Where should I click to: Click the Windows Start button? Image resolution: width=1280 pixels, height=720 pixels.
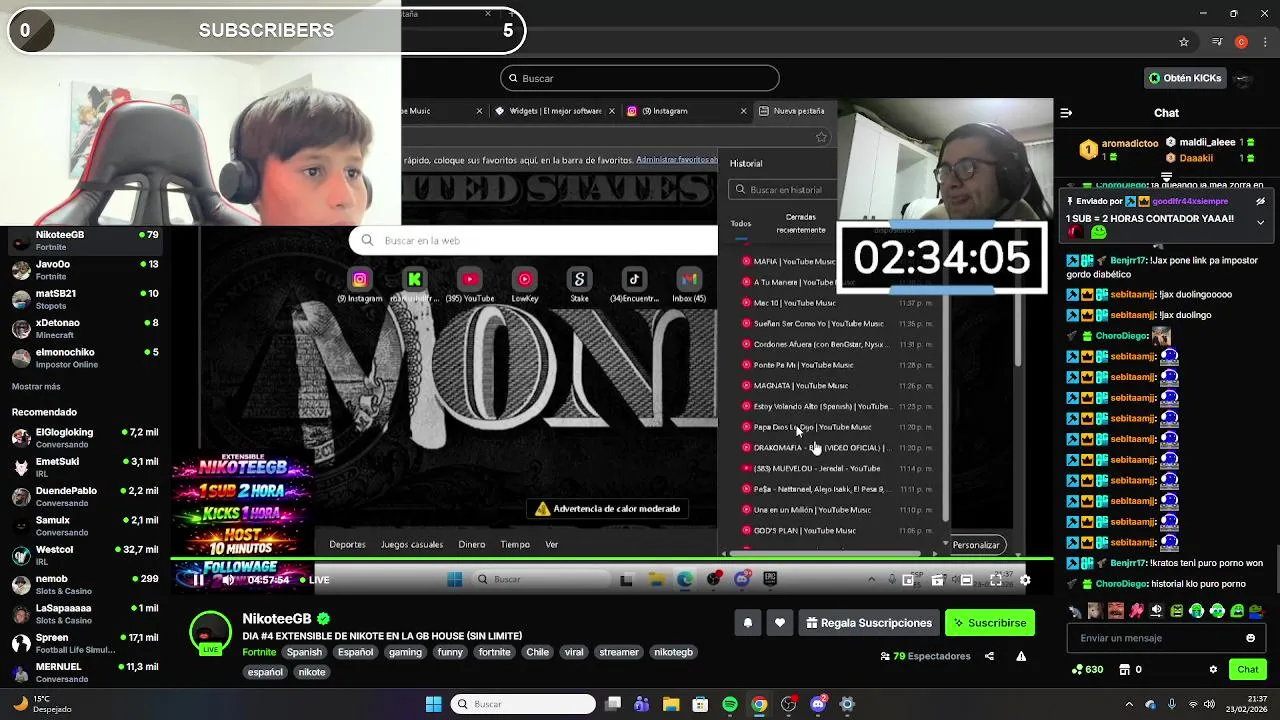(x=433, y=704)
